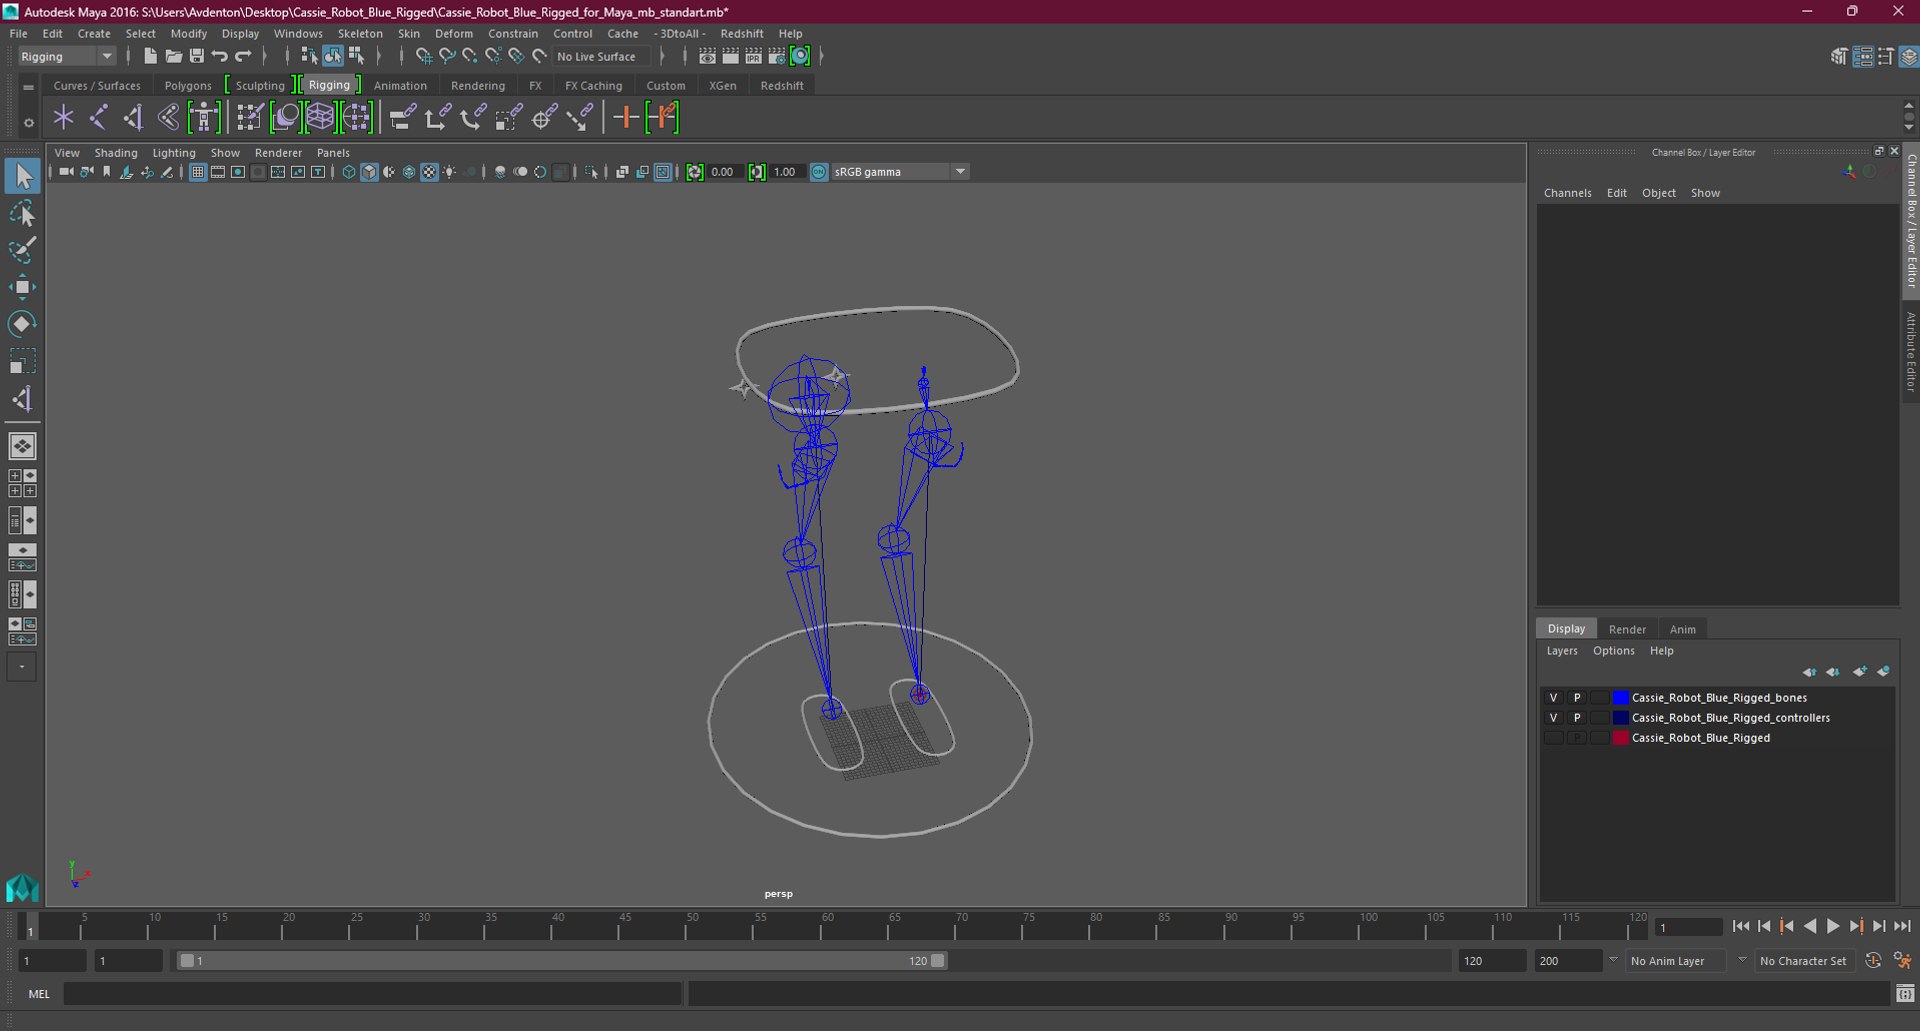
Task: Click the Script Editor icon
Action: pos(1905,993)
